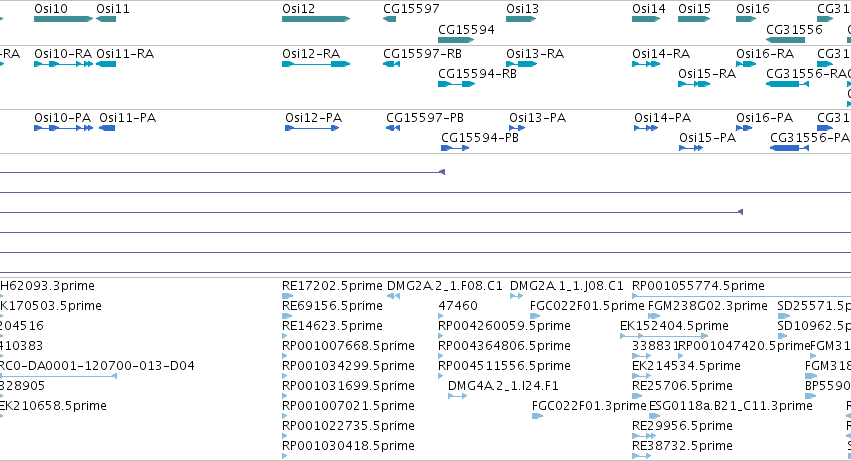This screenshot has width=851, height=461.
Task: Click the CG31556 gene bar
Action: (785, 40)
